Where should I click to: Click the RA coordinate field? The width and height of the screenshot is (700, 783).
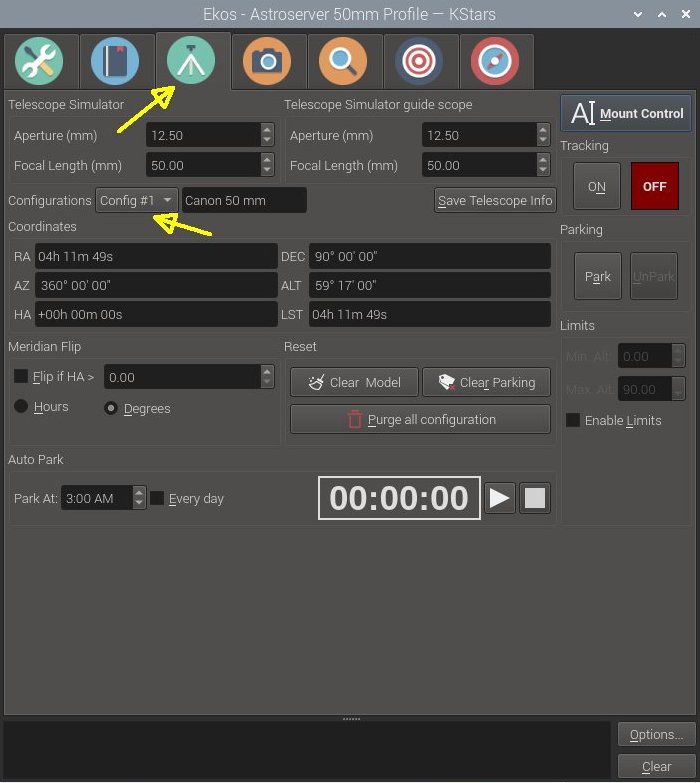pyautogui.click(x=156, y=256)
